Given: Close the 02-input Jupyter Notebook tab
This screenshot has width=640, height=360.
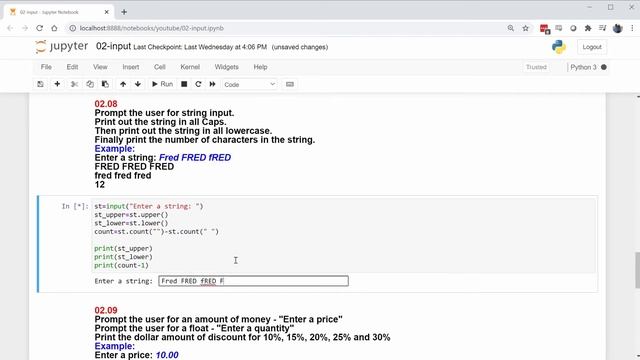Looking at the screenshot, I should click(x=107, y=12).
